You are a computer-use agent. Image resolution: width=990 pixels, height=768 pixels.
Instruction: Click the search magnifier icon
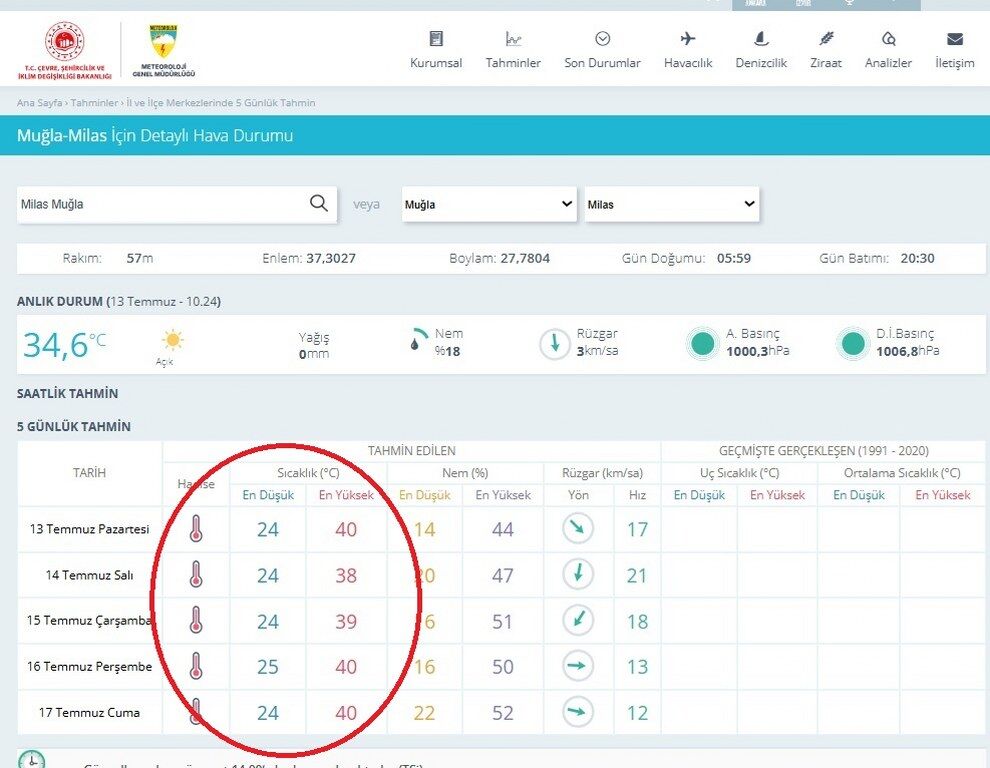coord(319,203)
